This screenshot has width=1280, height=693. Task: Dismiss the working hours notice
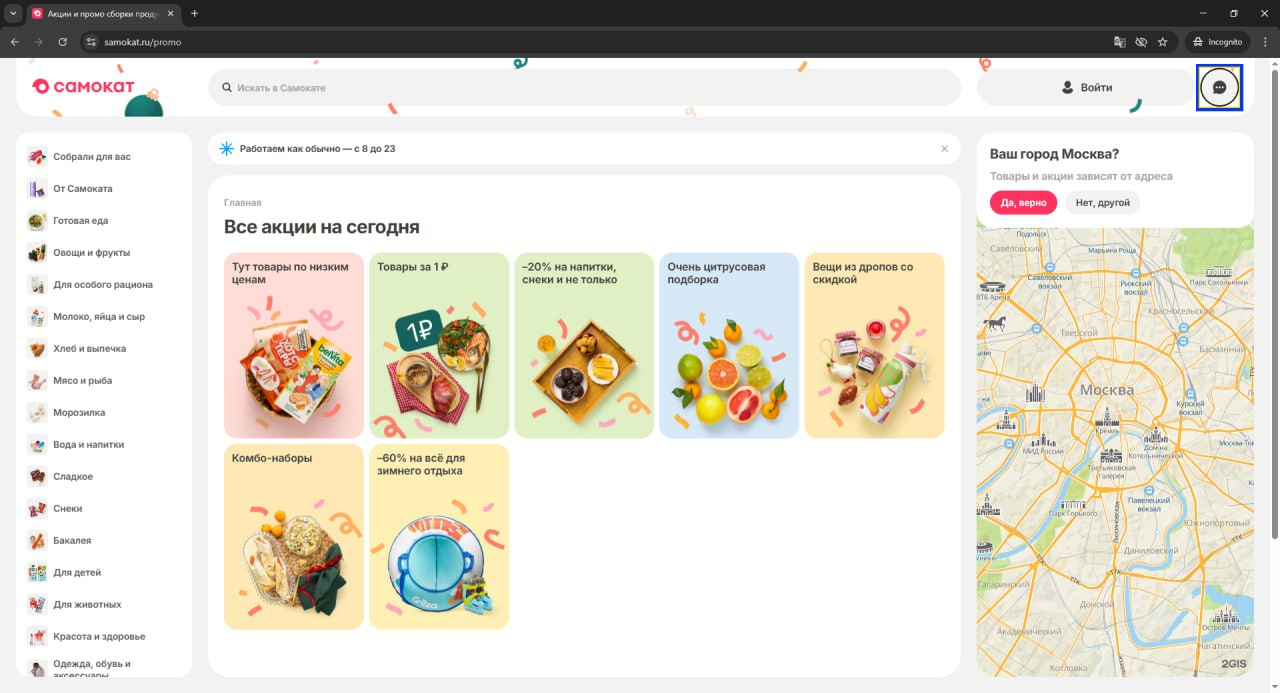(x=944, y=148)
